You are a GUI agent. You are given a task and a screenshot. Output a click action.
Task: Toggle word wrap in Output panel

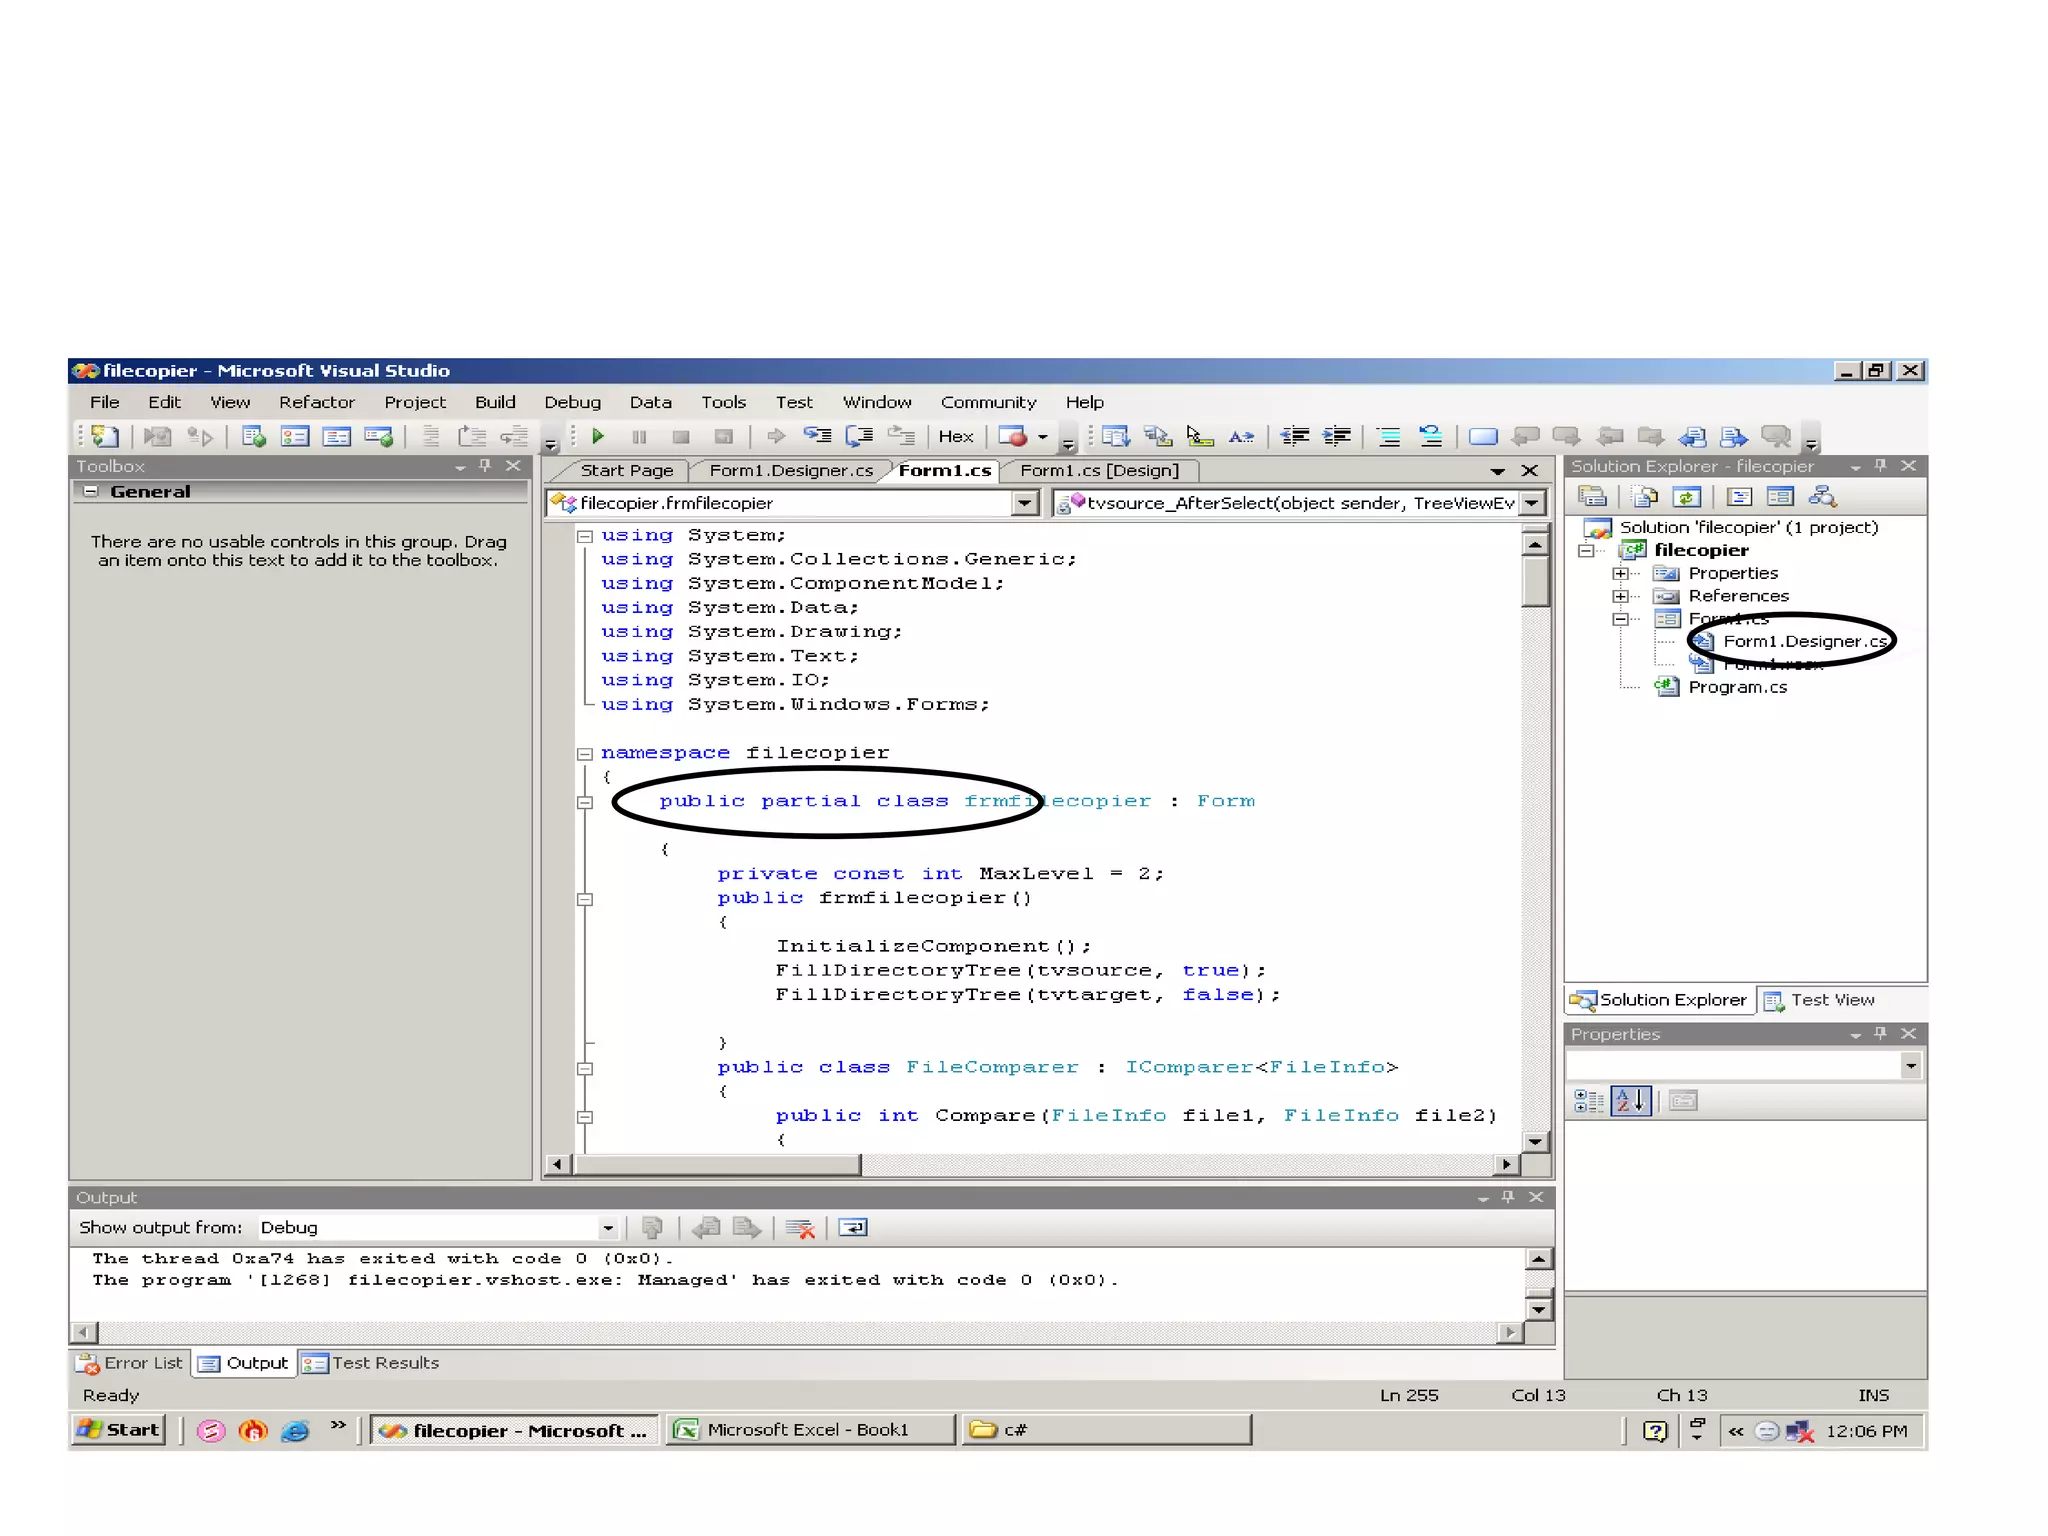(x=853, y=1228)
